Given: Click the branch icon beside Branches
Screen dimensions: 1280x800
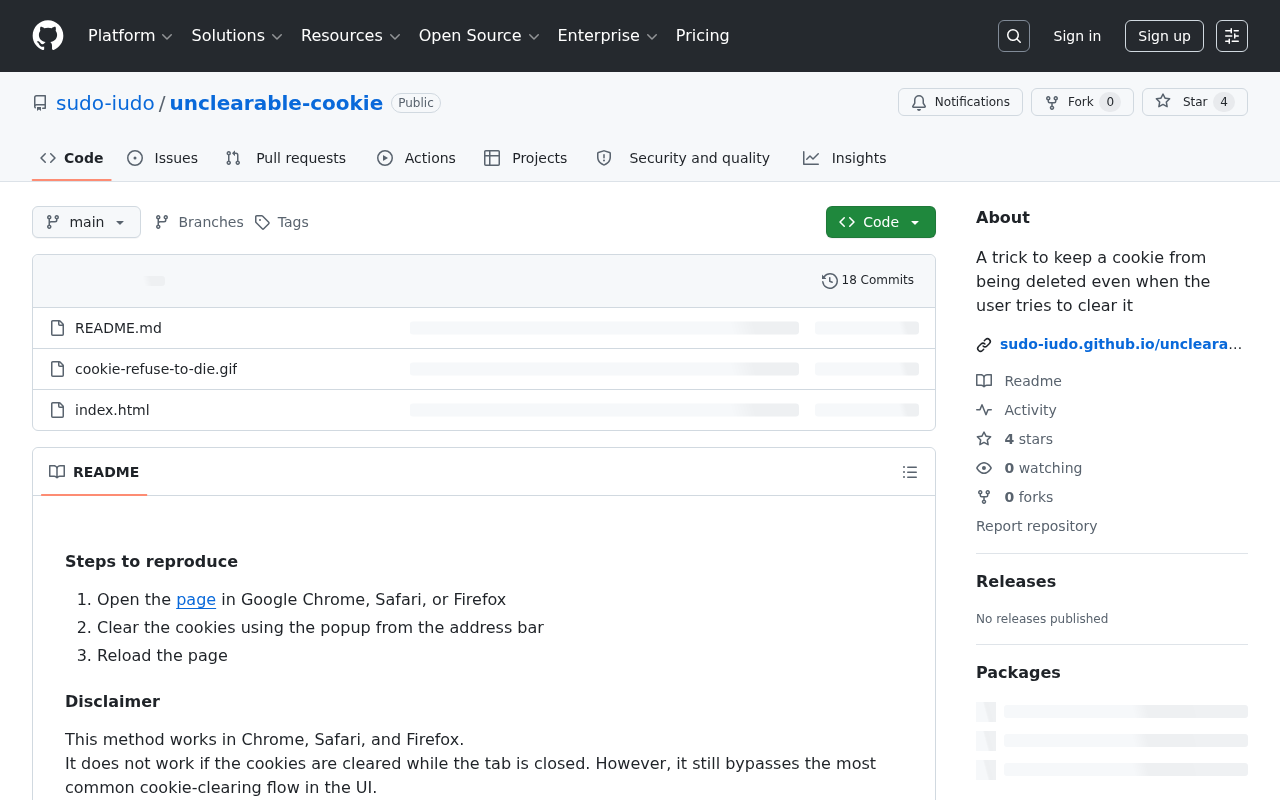Looking at the screenshot, I should click(x=162, y=222).
